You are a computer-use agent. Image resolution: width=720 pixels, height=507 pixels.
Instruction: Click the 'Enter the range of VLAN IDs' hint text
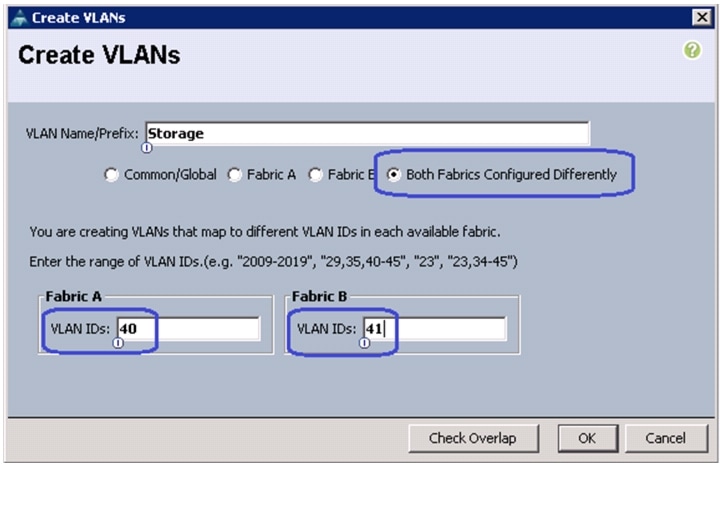click(273, 262)
